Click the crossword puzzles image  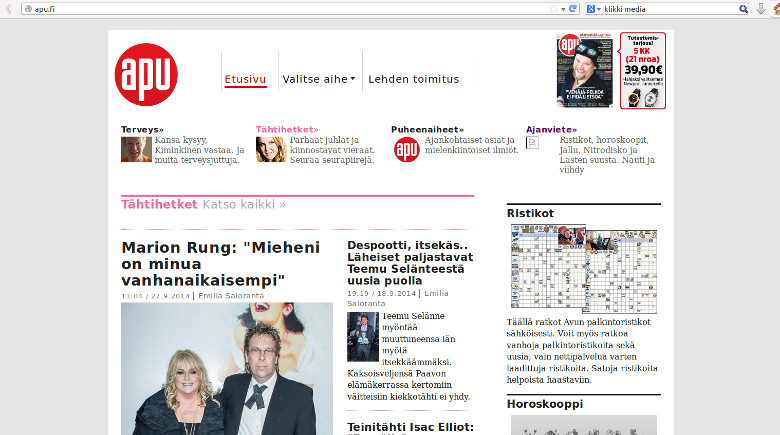pos(584,269)
